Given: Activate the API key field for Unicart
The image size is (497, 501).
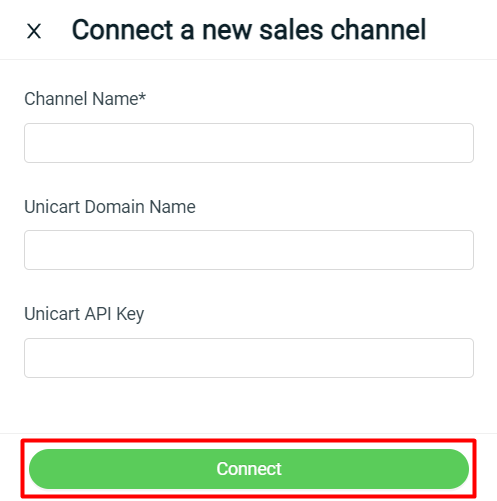Looking at the screenshot, I should click(249, 358).
